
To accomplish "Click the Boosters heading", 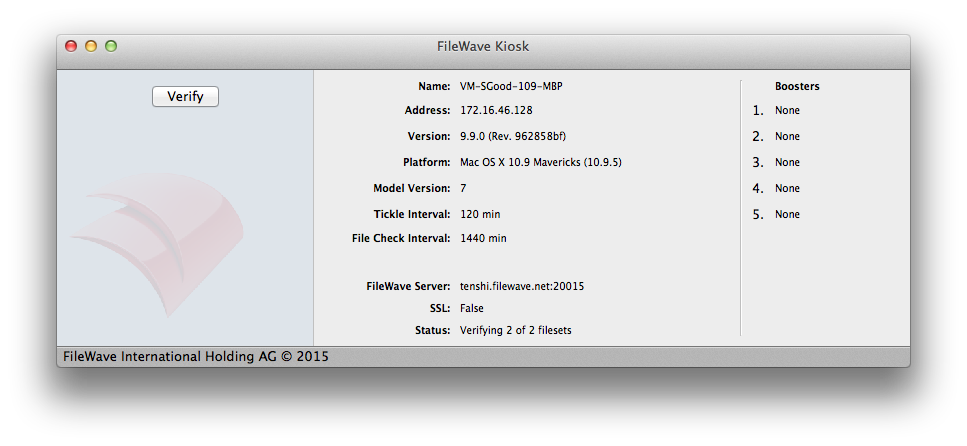I will point(797,86).
